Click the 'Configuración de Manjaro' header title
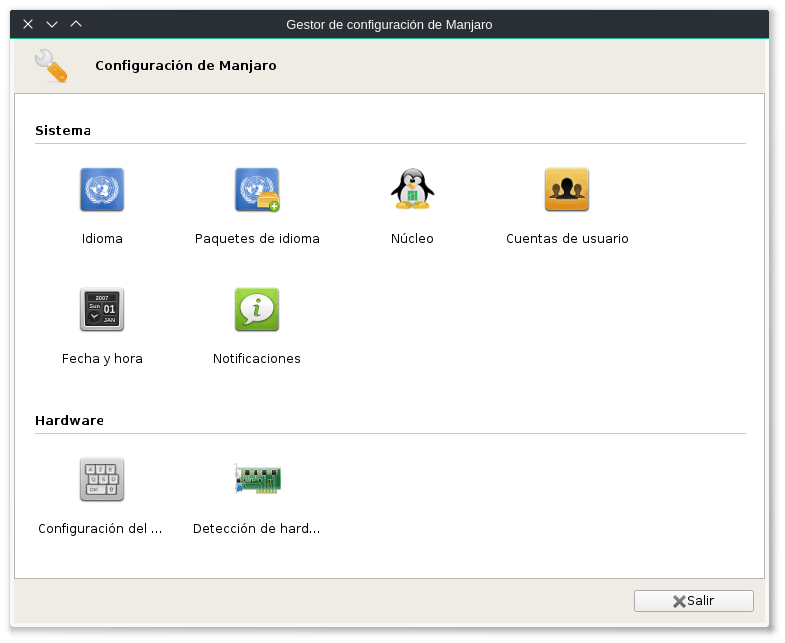This screenshot has width=785, height=643. coord(186,66)
